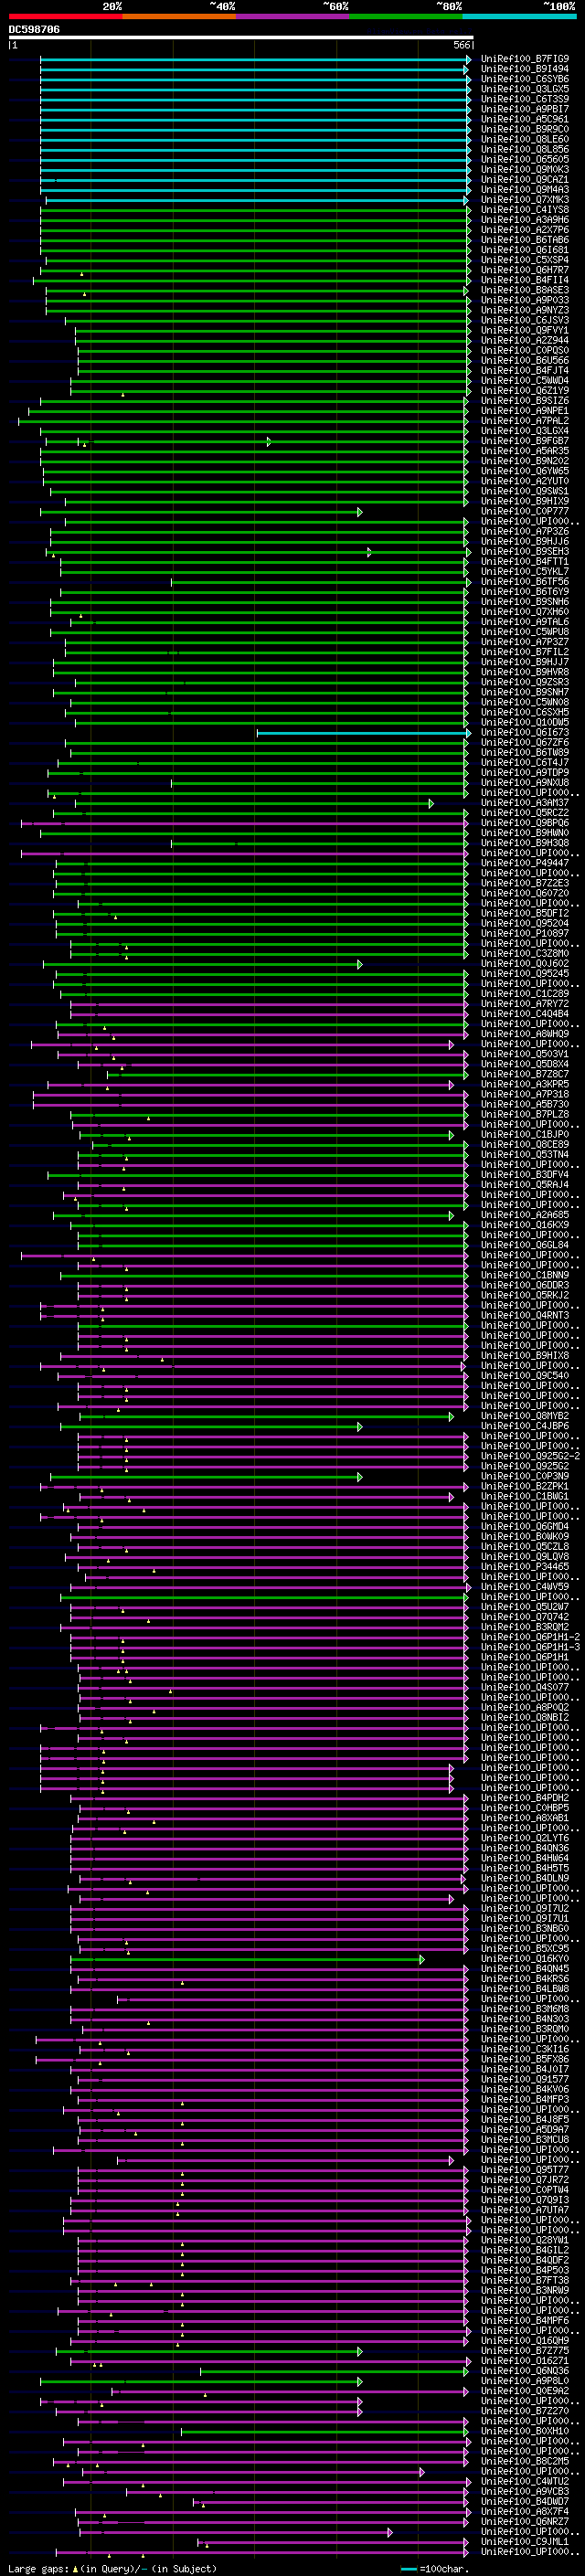Viewport: 585px width, 2576px height.
Task: Click the cyan alignment bar for Q6I673
Action: (364, 733)
